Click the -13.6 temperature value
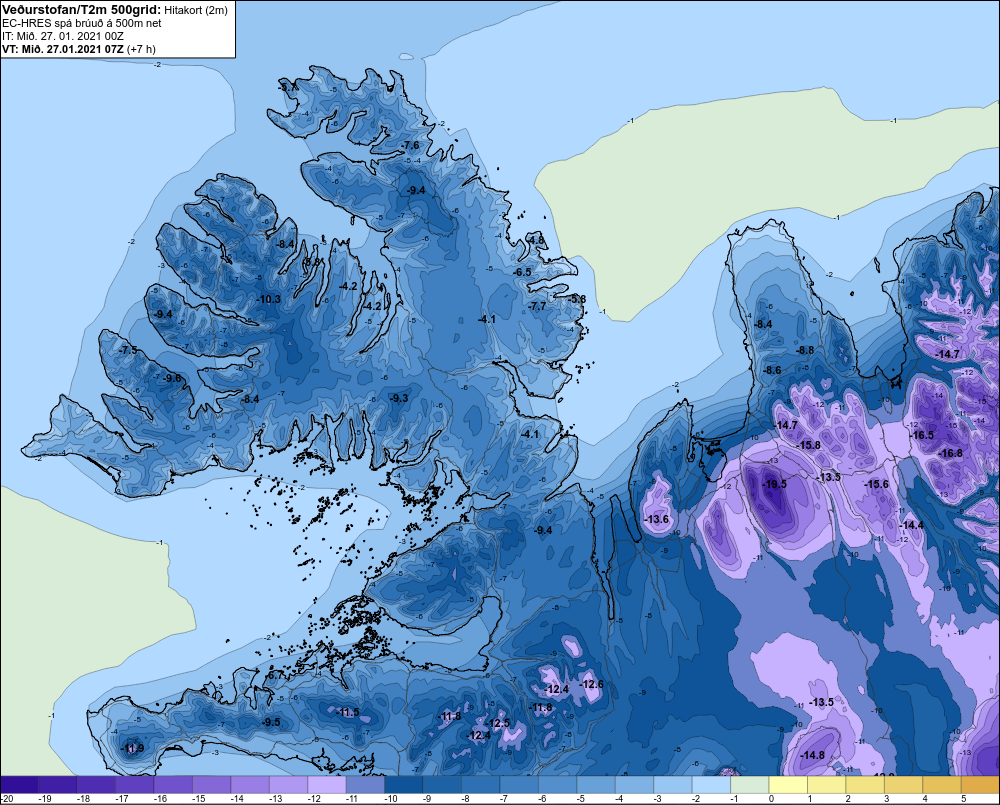This screenshot has height=805, width=1000. [x=657, y=519]
